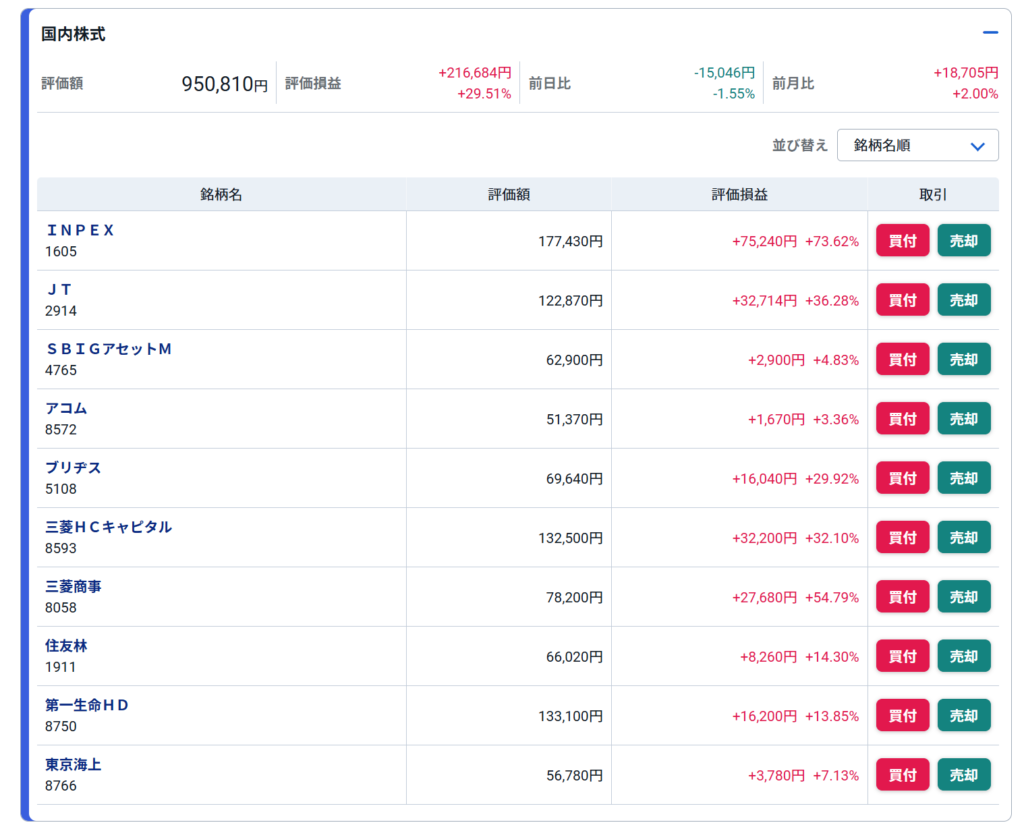1024x827 pixels.
Task: Click 買付 for 東京海上
Action: pyautogui.click(x=902, y=775)
